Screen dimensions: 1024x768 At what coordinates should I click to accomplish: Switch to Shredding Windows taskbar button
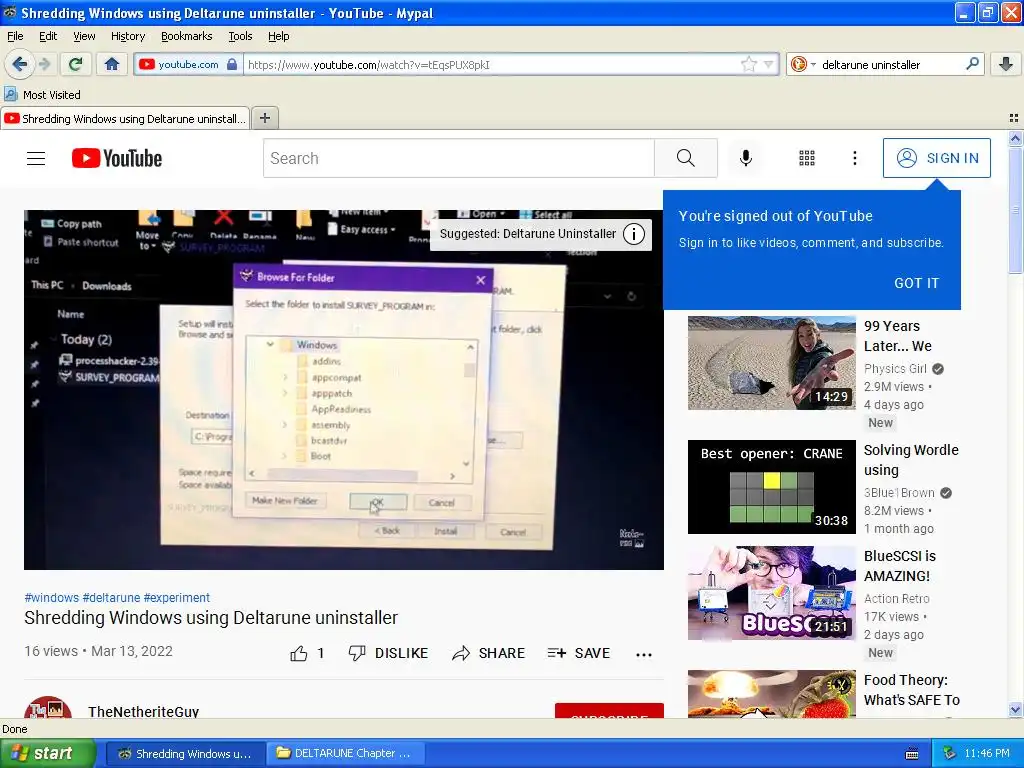(x=185, y=753)
